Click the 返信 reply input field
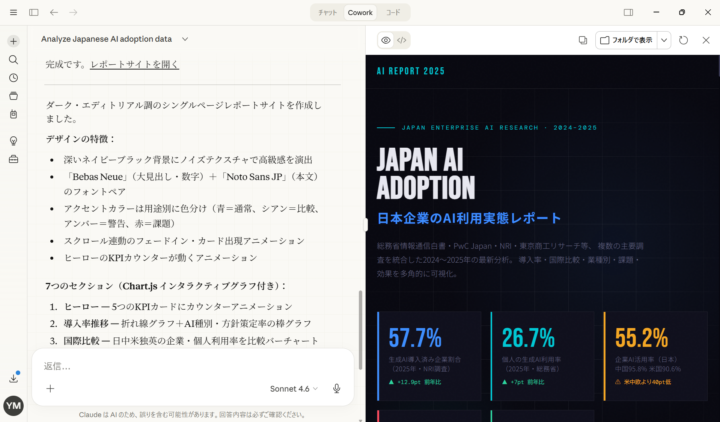The height and width of the screenshot is (422, 720). coord(193,366)
